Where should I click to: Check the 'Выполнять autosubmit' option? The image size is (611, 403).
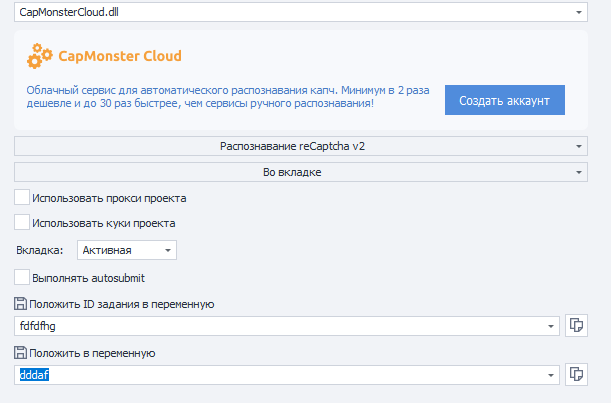tap(22, 277)
